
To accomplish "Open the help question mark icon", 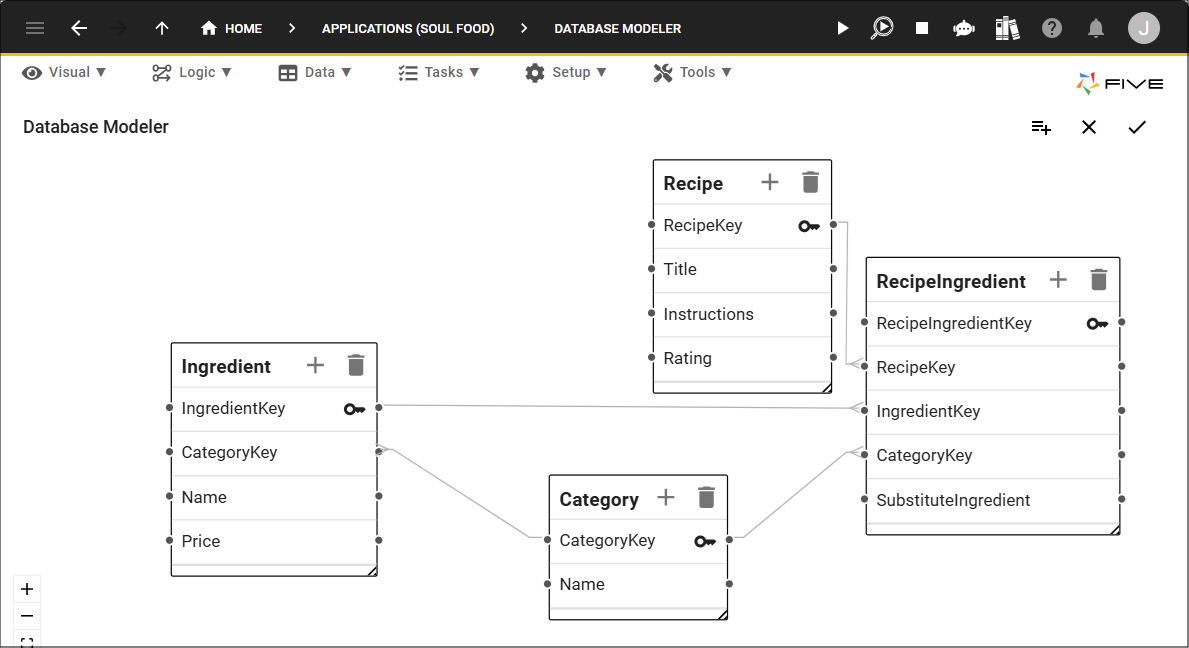I will [1052, 29].
